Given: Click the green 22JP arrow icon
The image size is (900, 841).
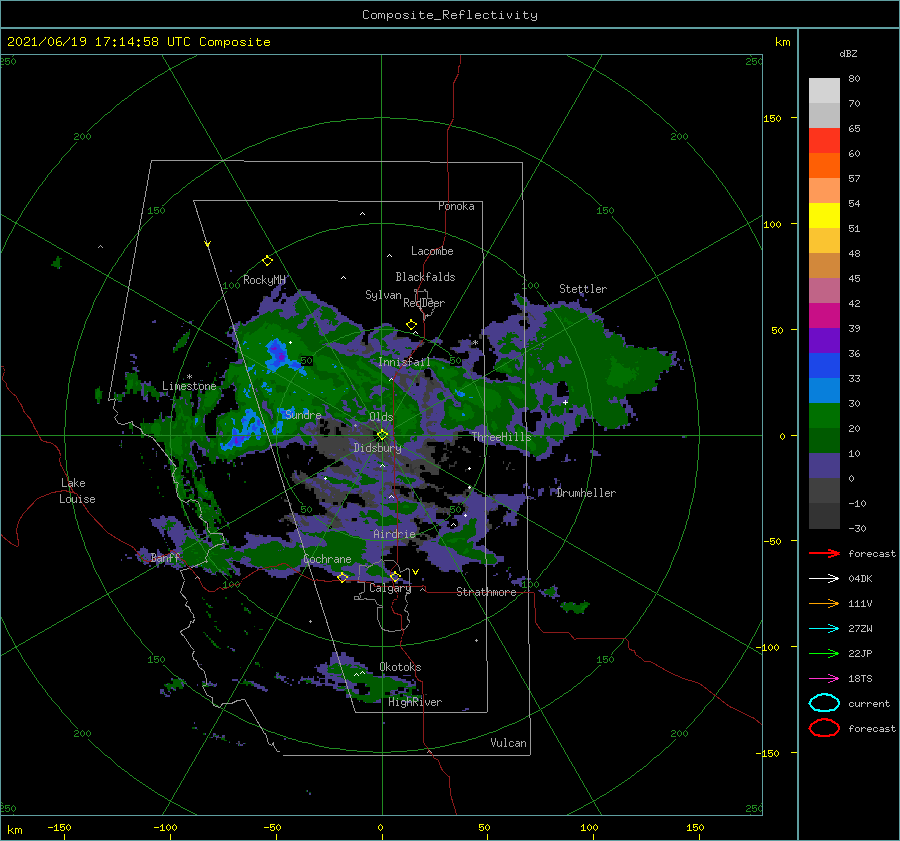Looking at the screenshot, I should point(824,653).
